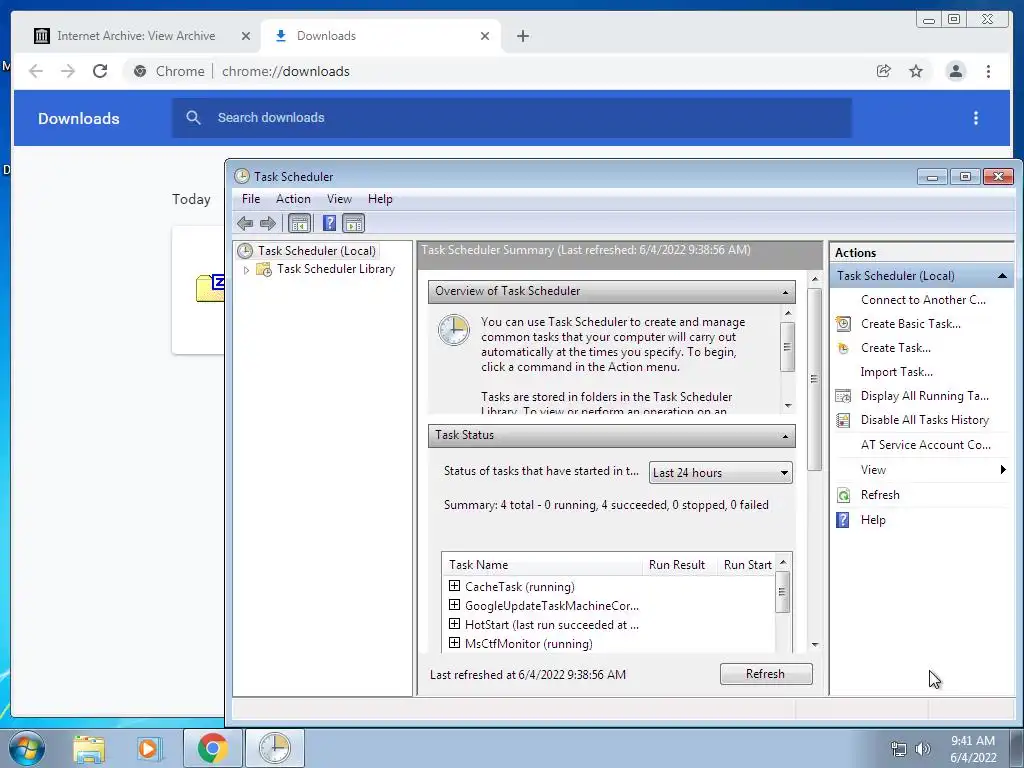Click the overview text scrollbar down arrow
Viewport: 1024px width, 768px height.
788,406
